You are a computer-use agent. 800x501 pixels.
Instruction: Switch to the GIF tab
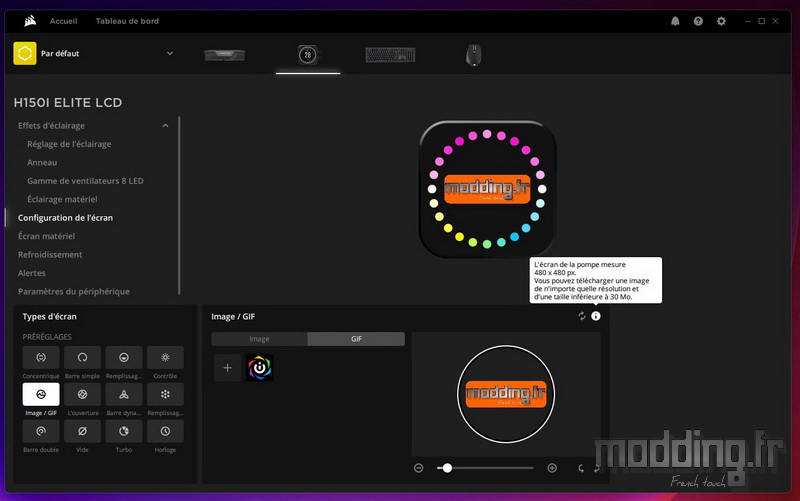356,339
